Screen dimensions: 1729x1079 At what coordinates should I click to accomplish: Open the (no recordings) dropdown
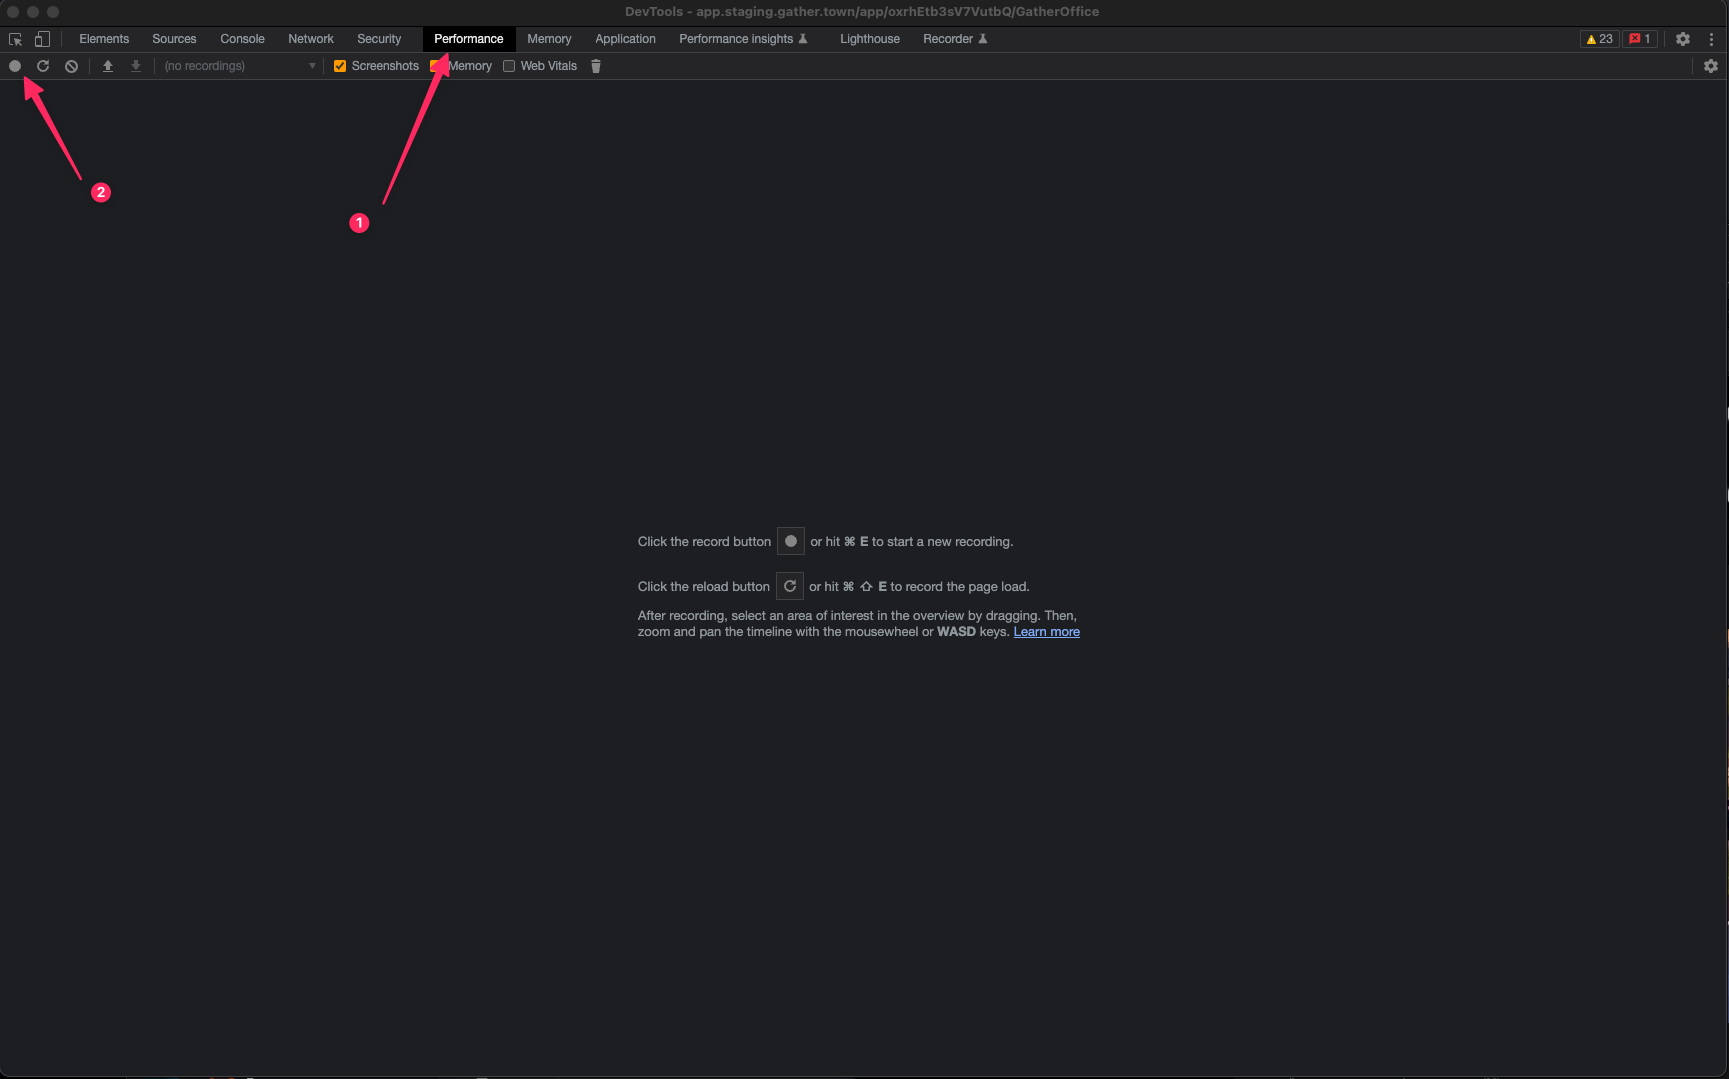pos(240,66)
